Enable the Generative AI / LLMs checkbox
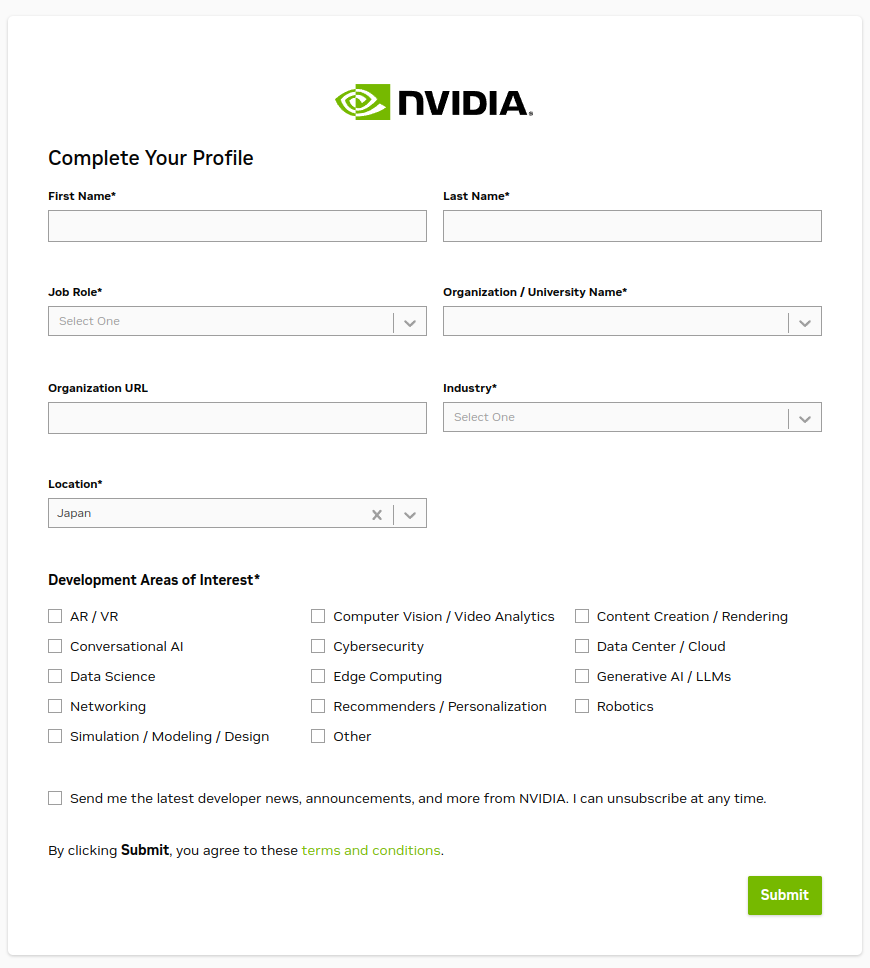 coord(582,676)
